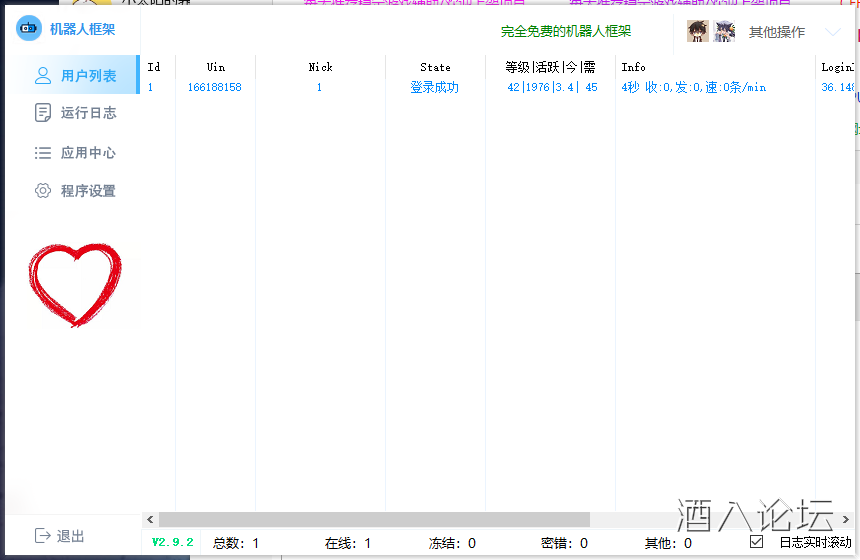
Task: Click the gray-haired avatar icon
Action: click(724, 31)
